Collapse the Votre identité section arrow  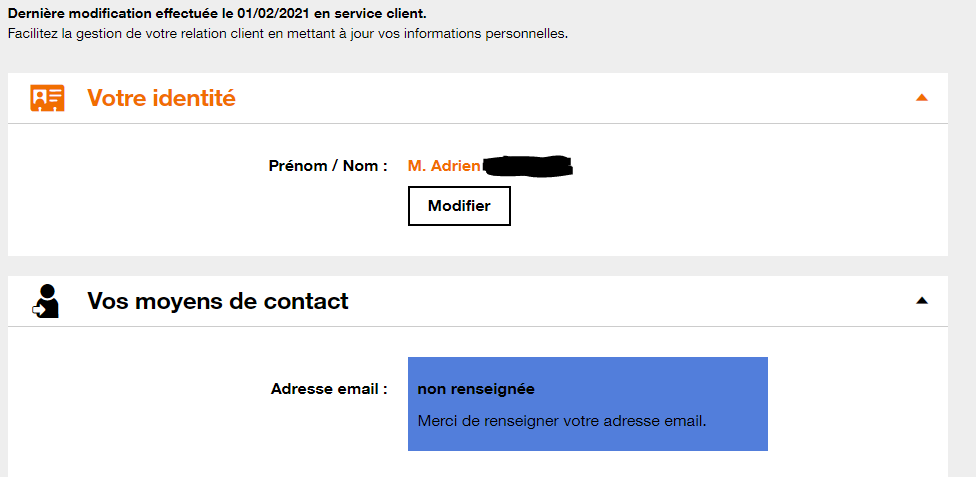(x=922, y=98)
